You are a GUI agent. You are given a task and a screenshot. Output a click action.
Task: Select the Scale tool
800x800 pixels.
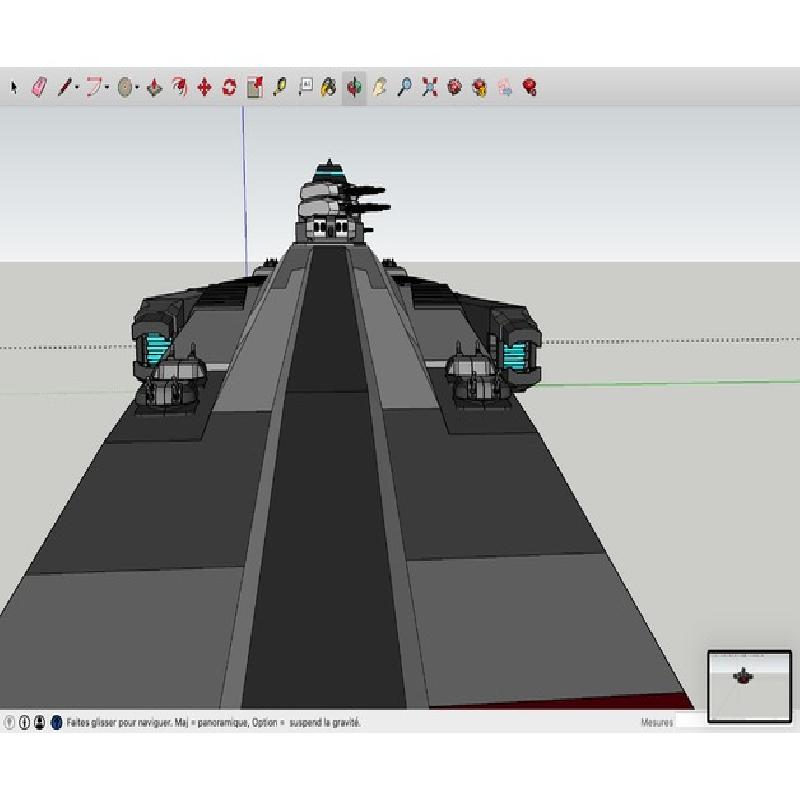tap(254, 88)
